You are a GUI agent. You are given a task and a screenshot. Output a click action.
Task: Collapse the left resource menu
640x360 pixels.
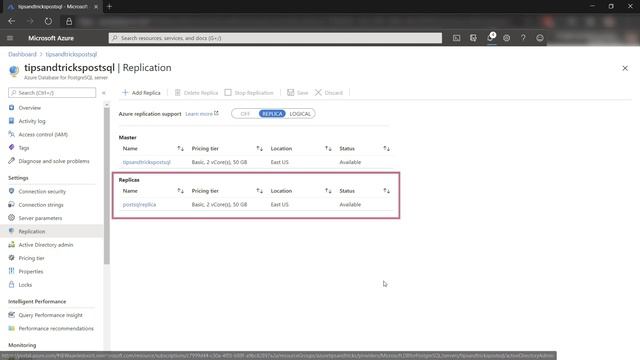(104, 93)
